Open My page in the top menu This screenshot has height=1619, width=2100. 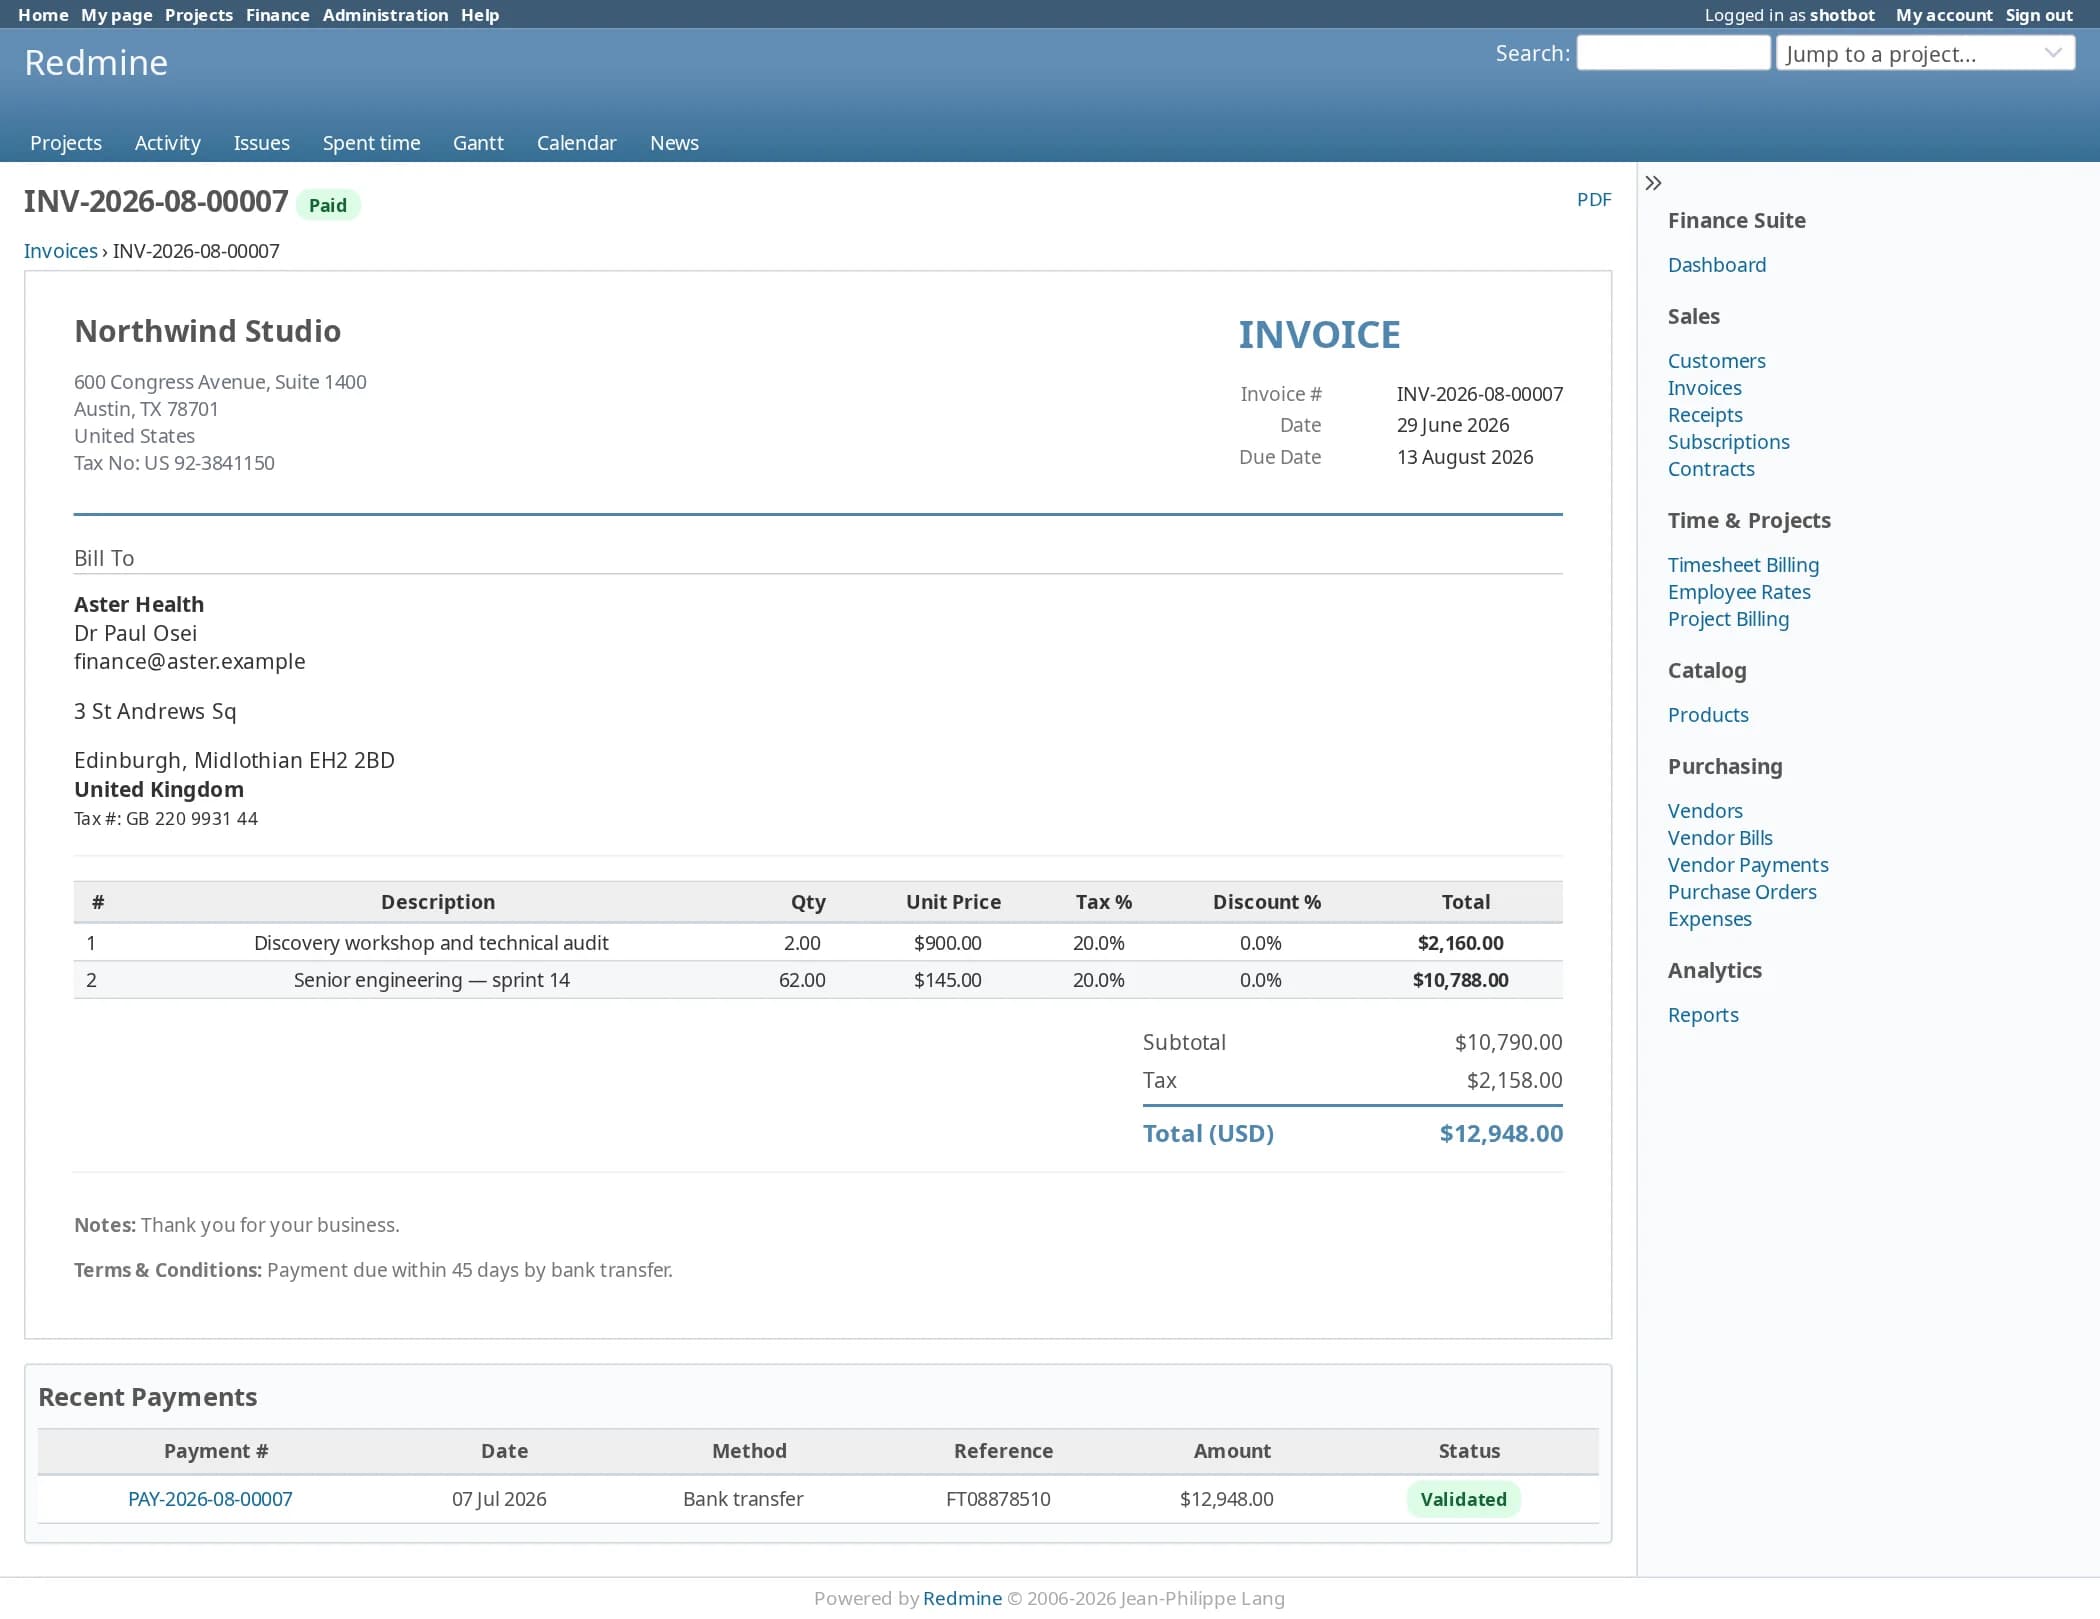click(x=117, y=15)
